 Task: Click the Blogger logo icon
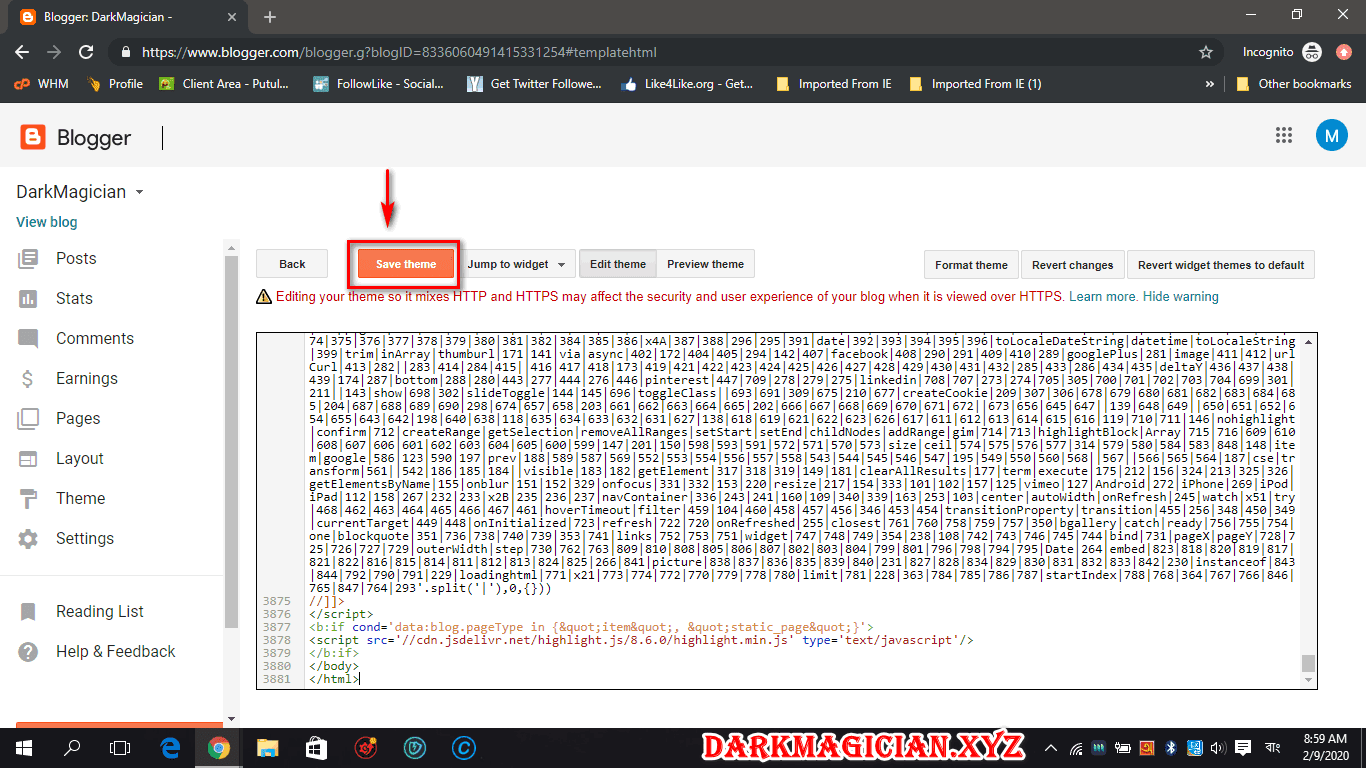(x=33, y=137)
